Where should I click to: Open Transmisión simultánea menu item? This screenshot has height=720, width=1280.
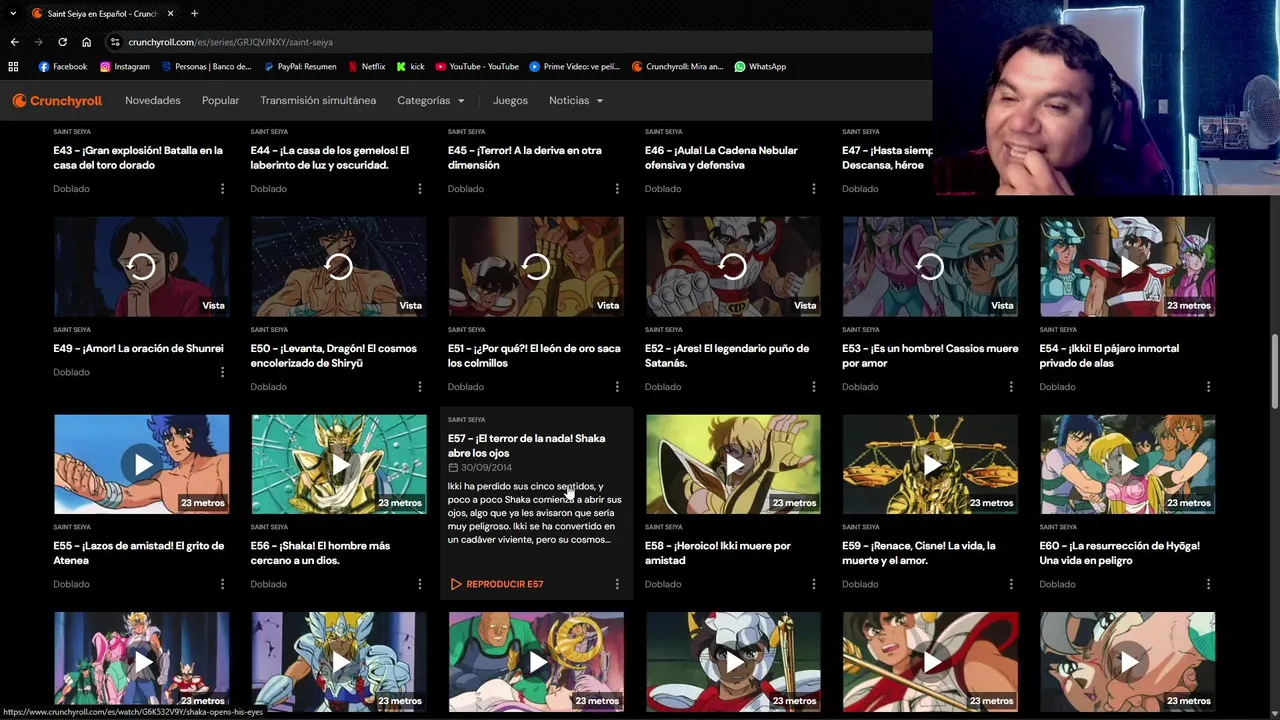[x=318, y=100]
